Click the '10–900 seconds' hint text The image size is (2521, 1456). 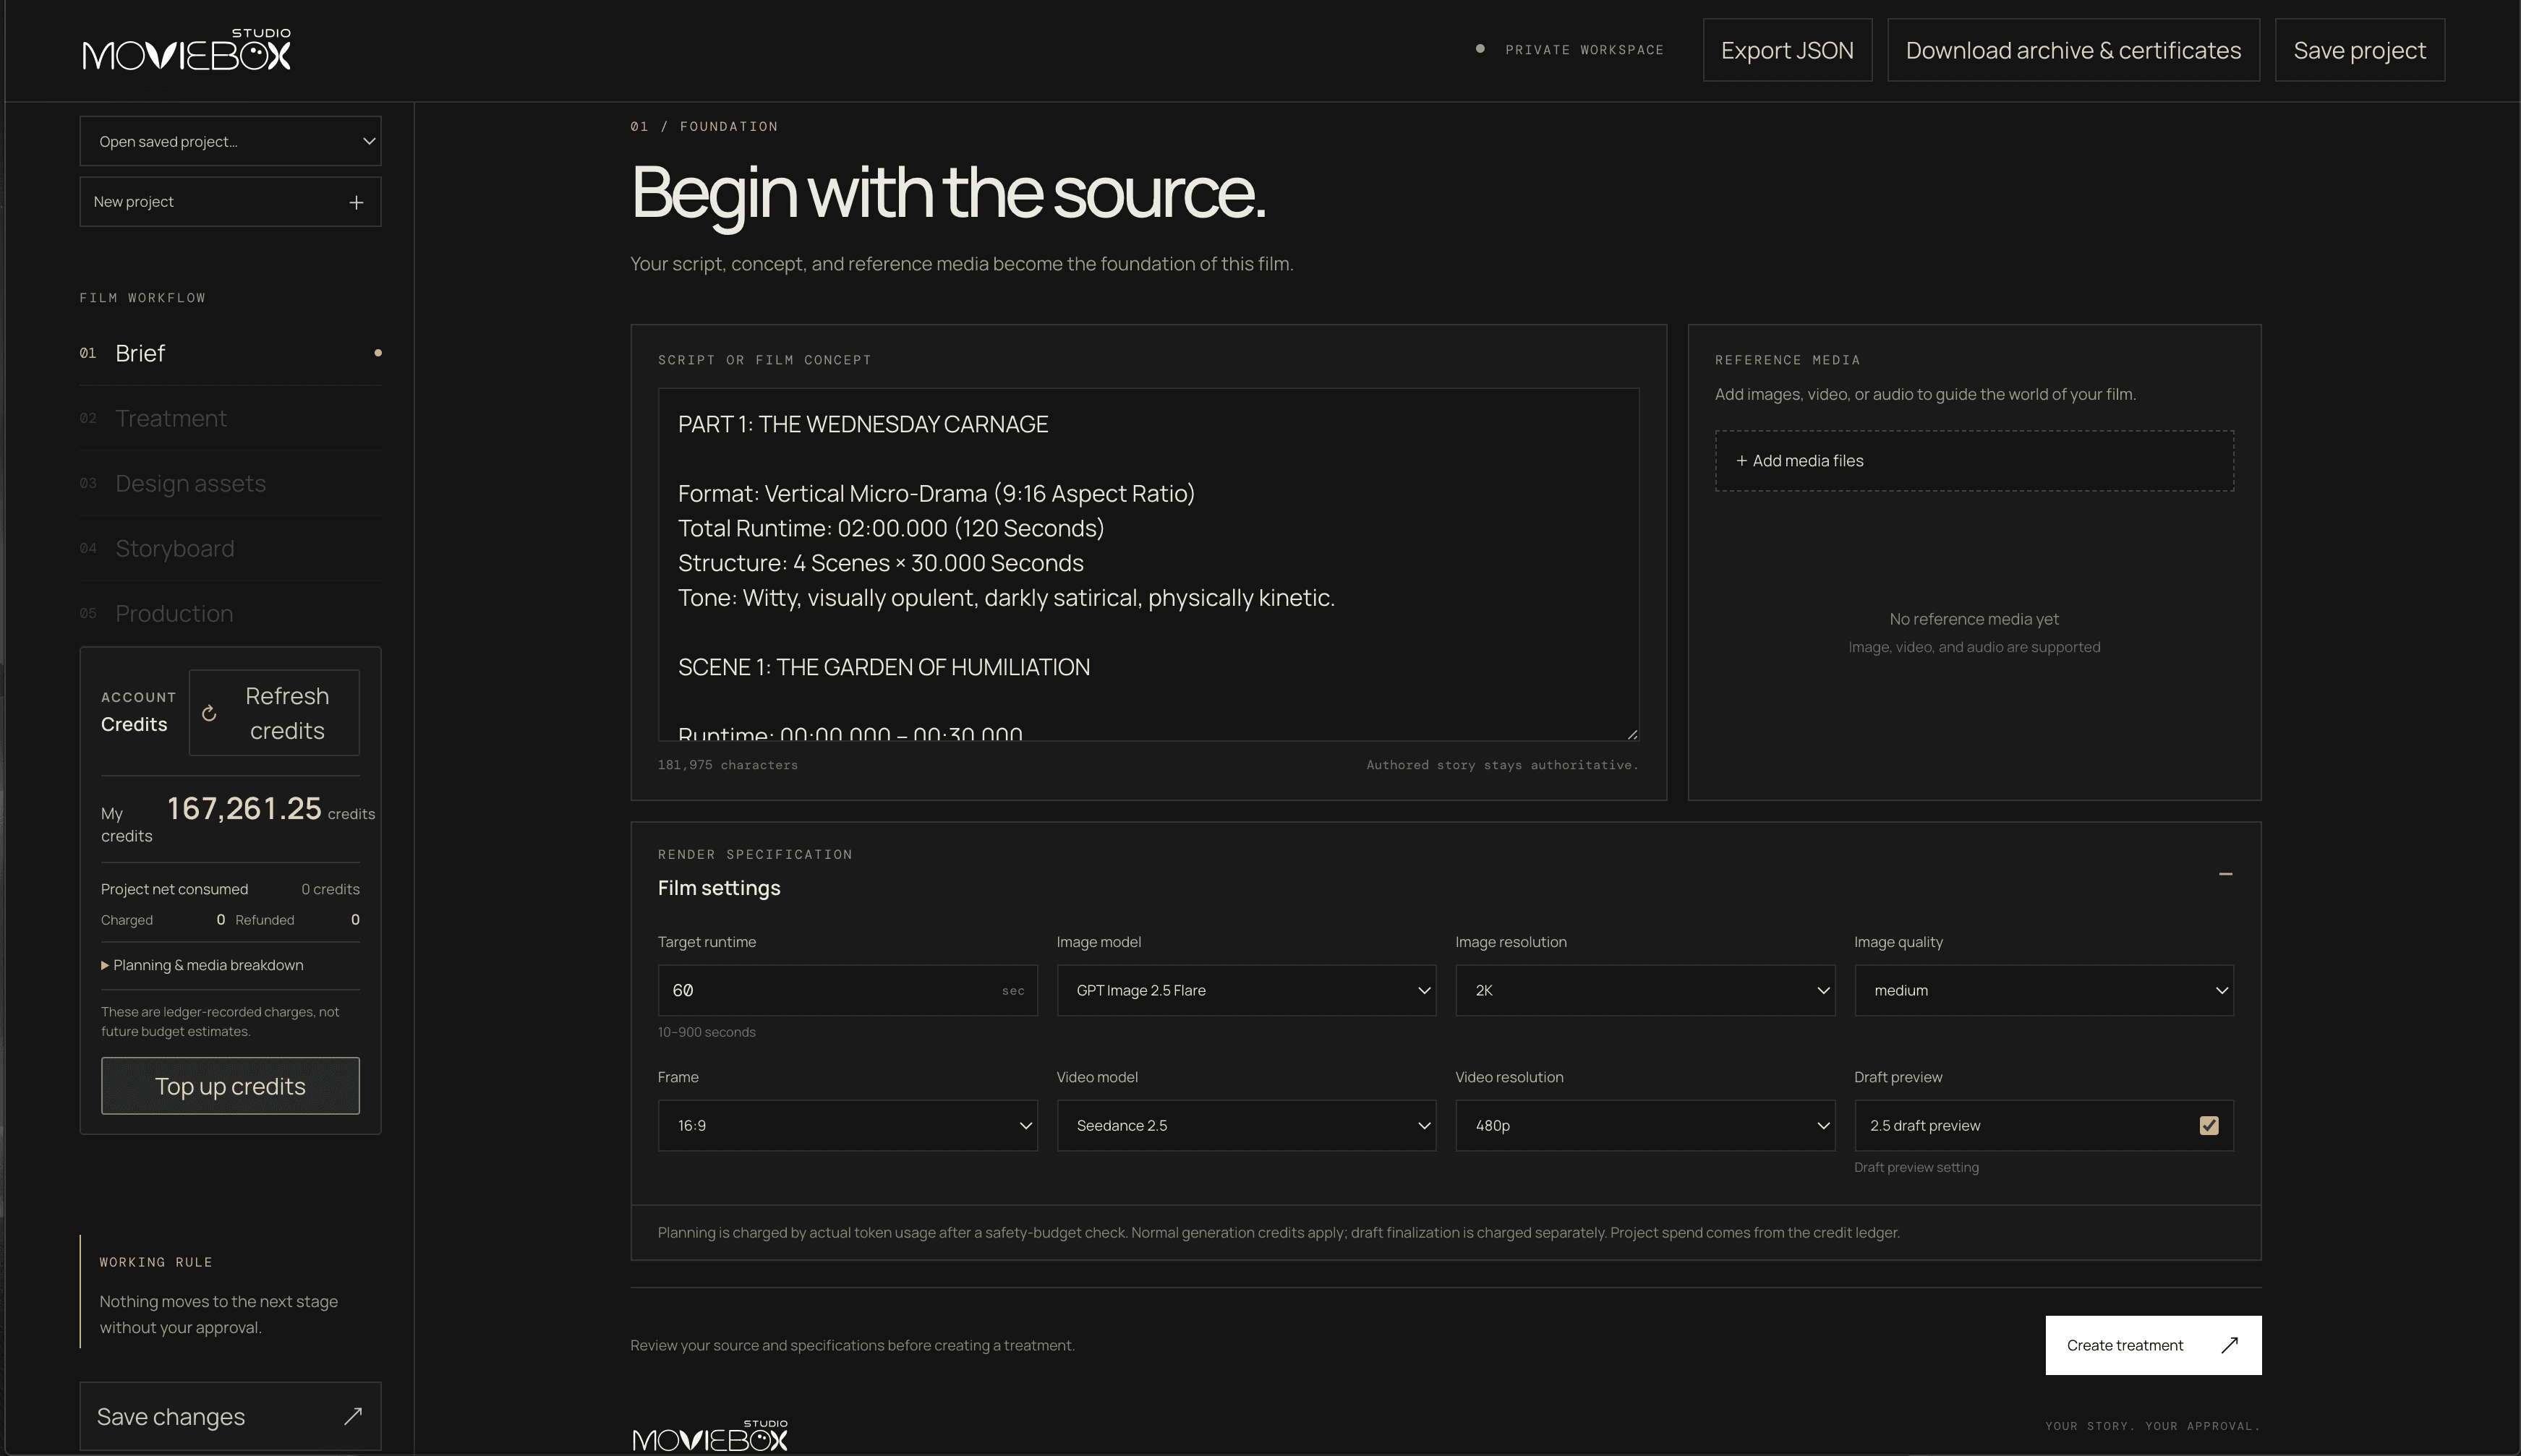pyautogui.click(x=706, y=1032)
